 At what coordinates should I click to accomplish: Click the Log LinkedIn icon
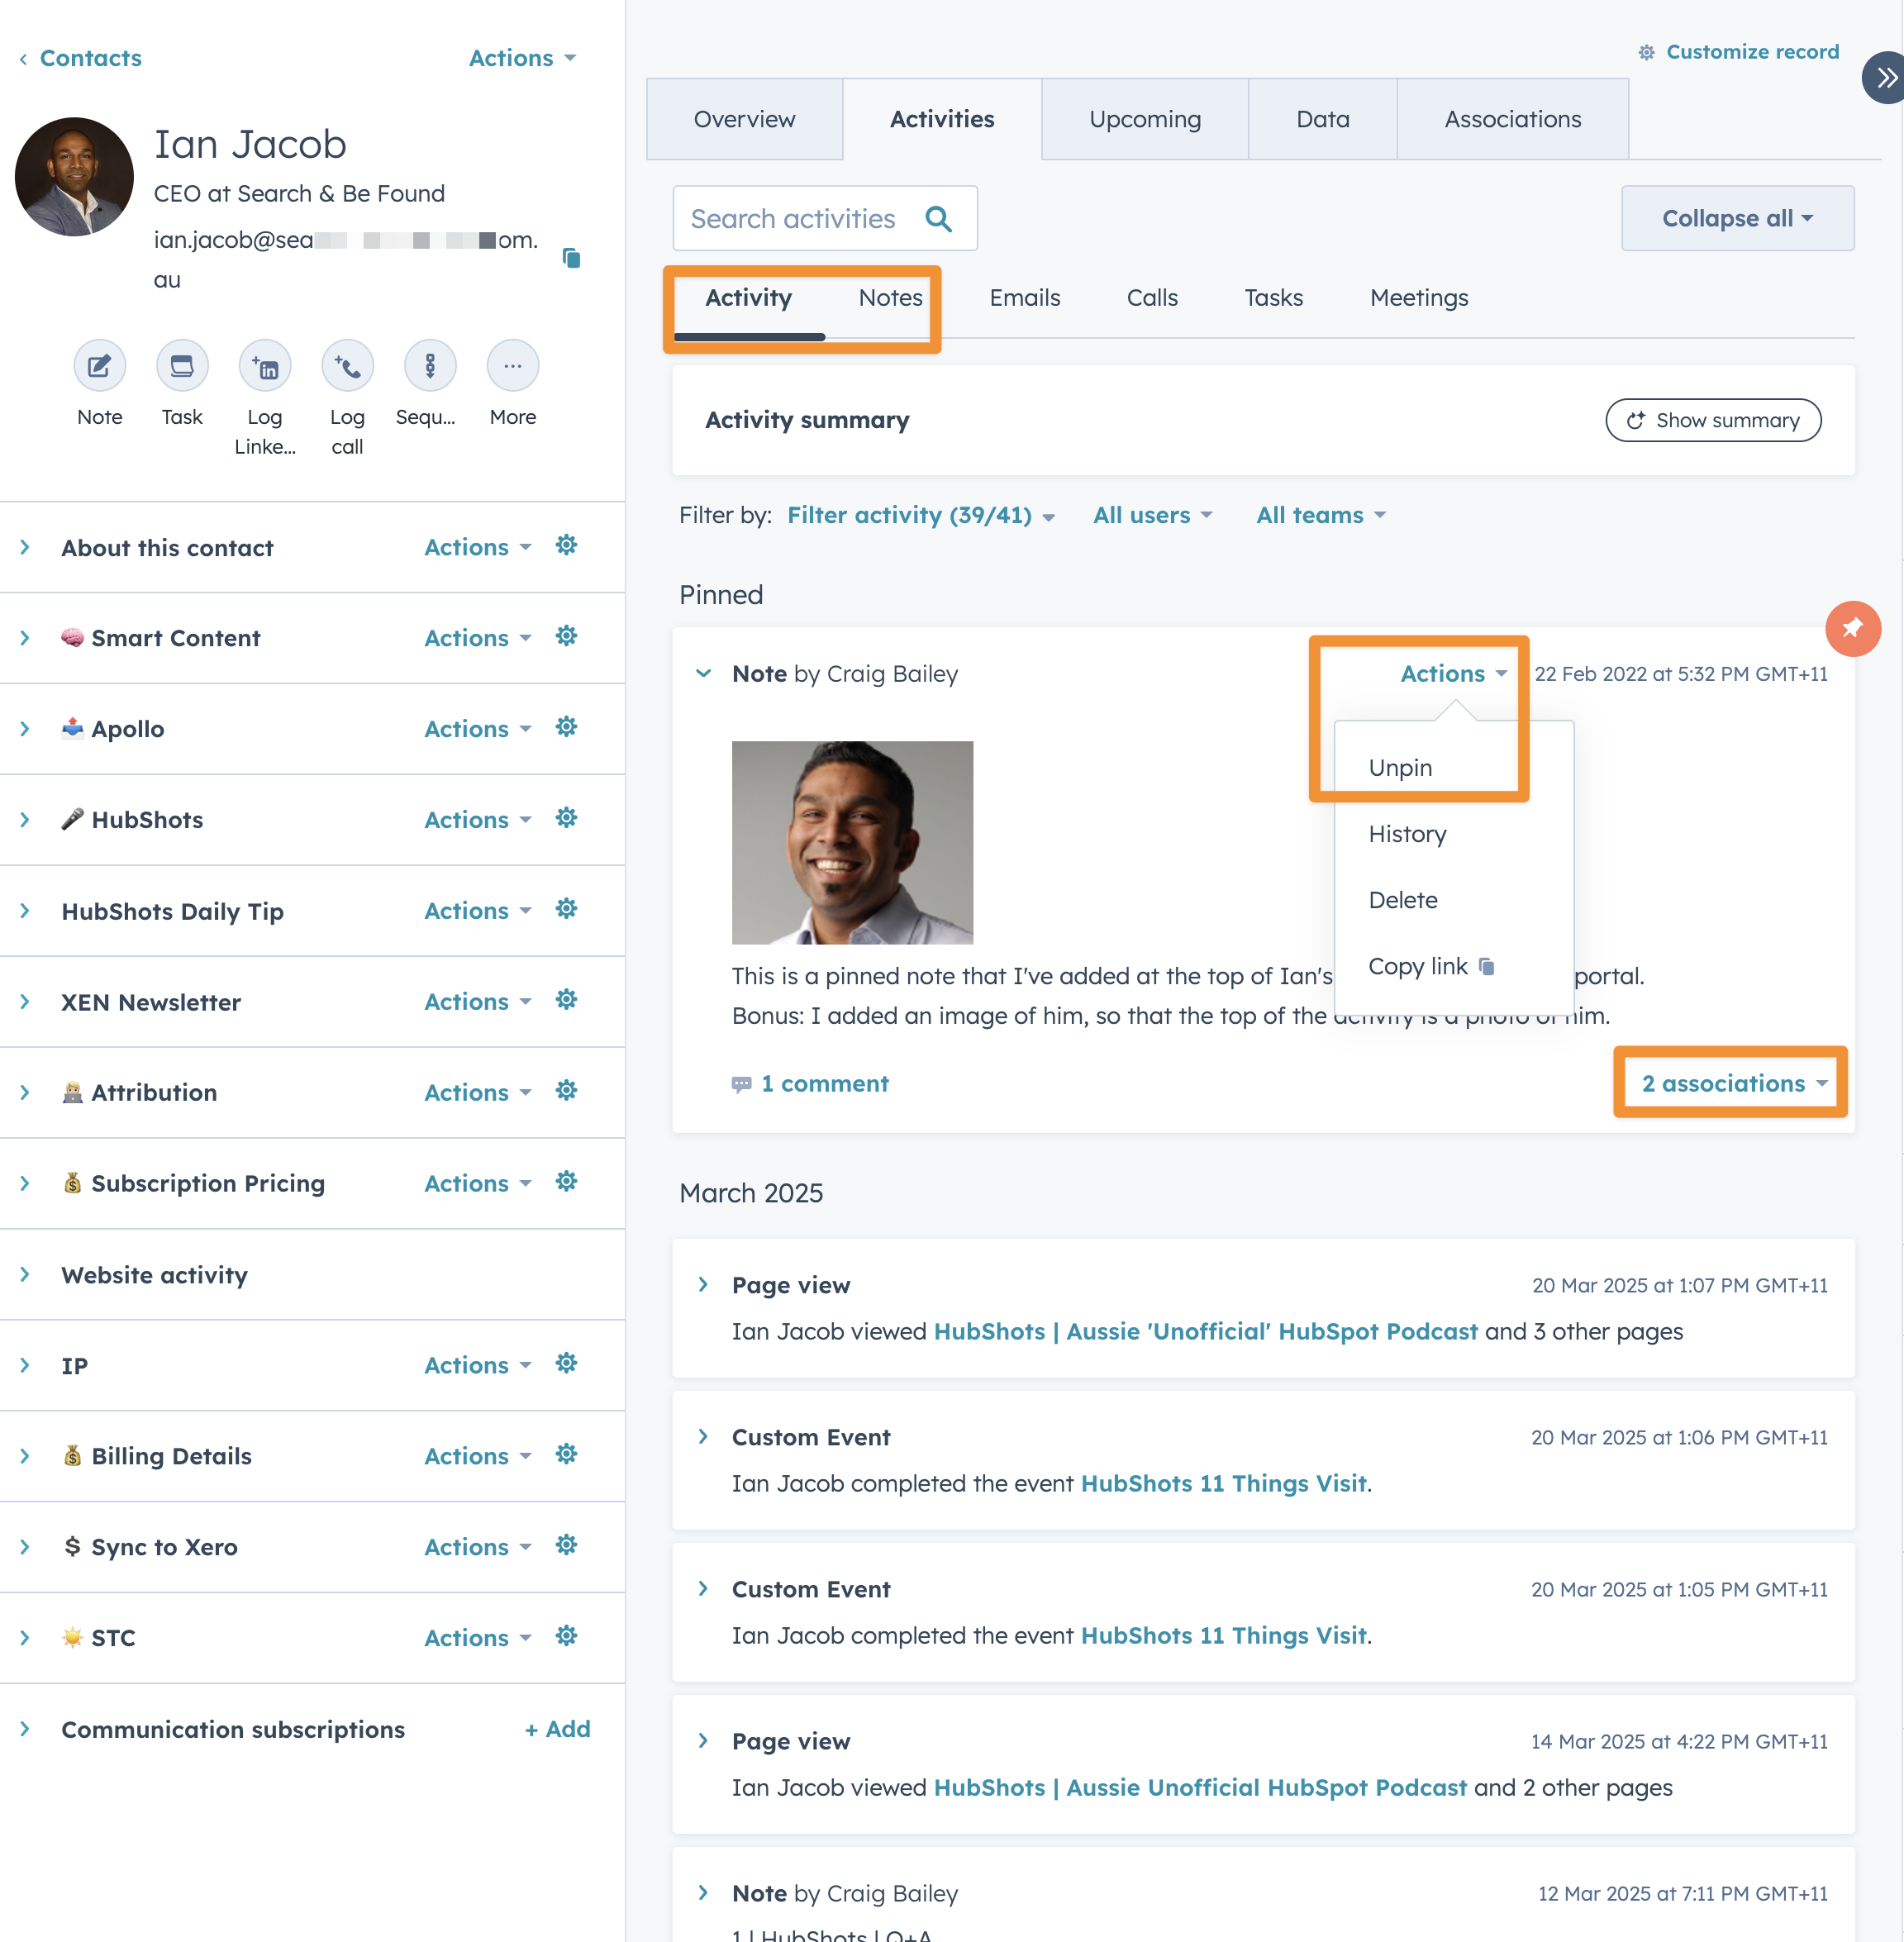265,366
